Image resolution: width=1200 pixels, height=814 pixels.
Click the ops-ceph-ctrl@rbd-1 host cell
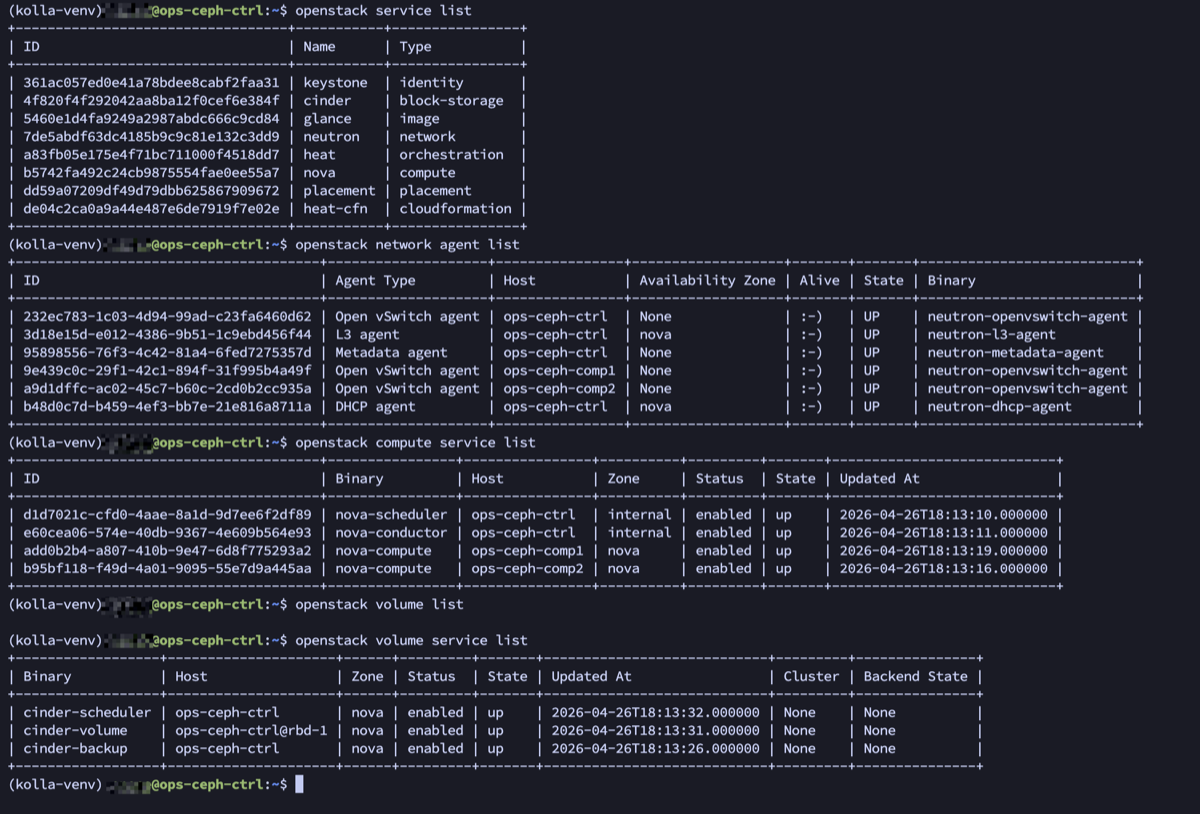point(251,731)
